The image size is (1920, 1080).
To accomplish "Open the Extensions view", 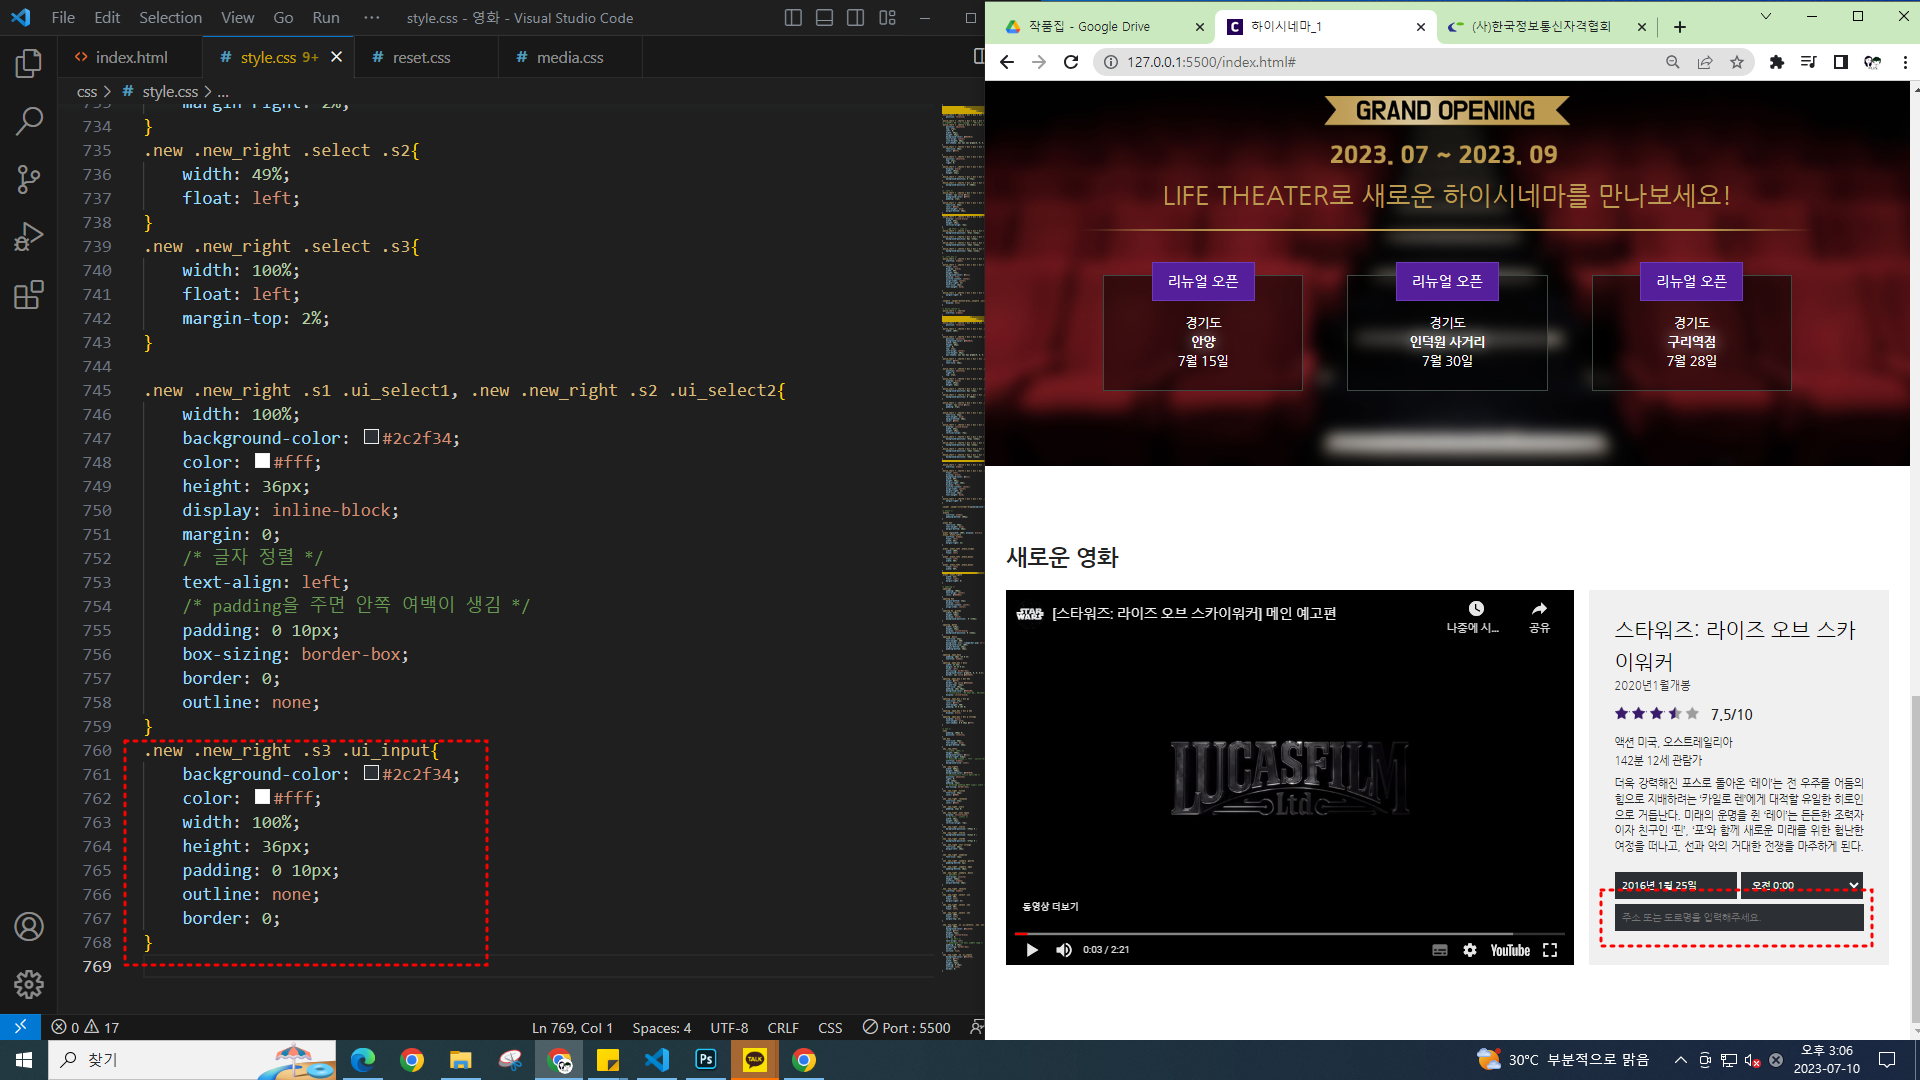I will pos(29,295).
